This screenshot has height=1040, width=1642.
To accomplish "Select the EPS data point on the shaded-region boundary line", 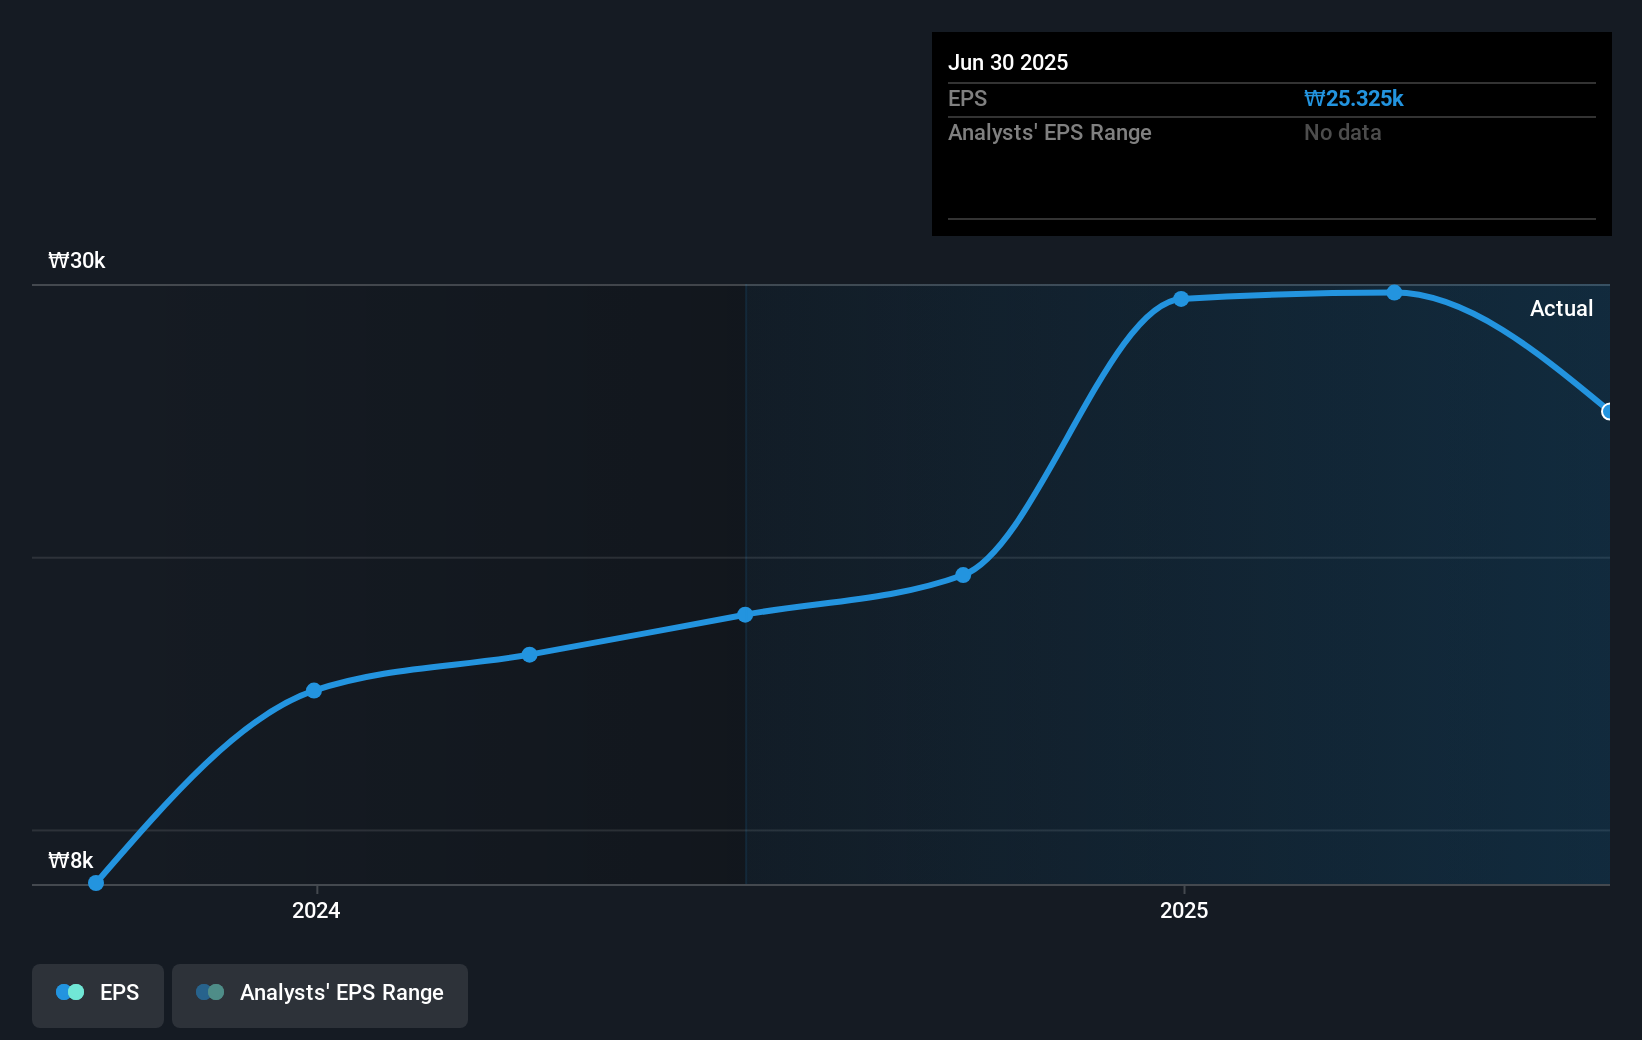I will click(x=745, y=614).
